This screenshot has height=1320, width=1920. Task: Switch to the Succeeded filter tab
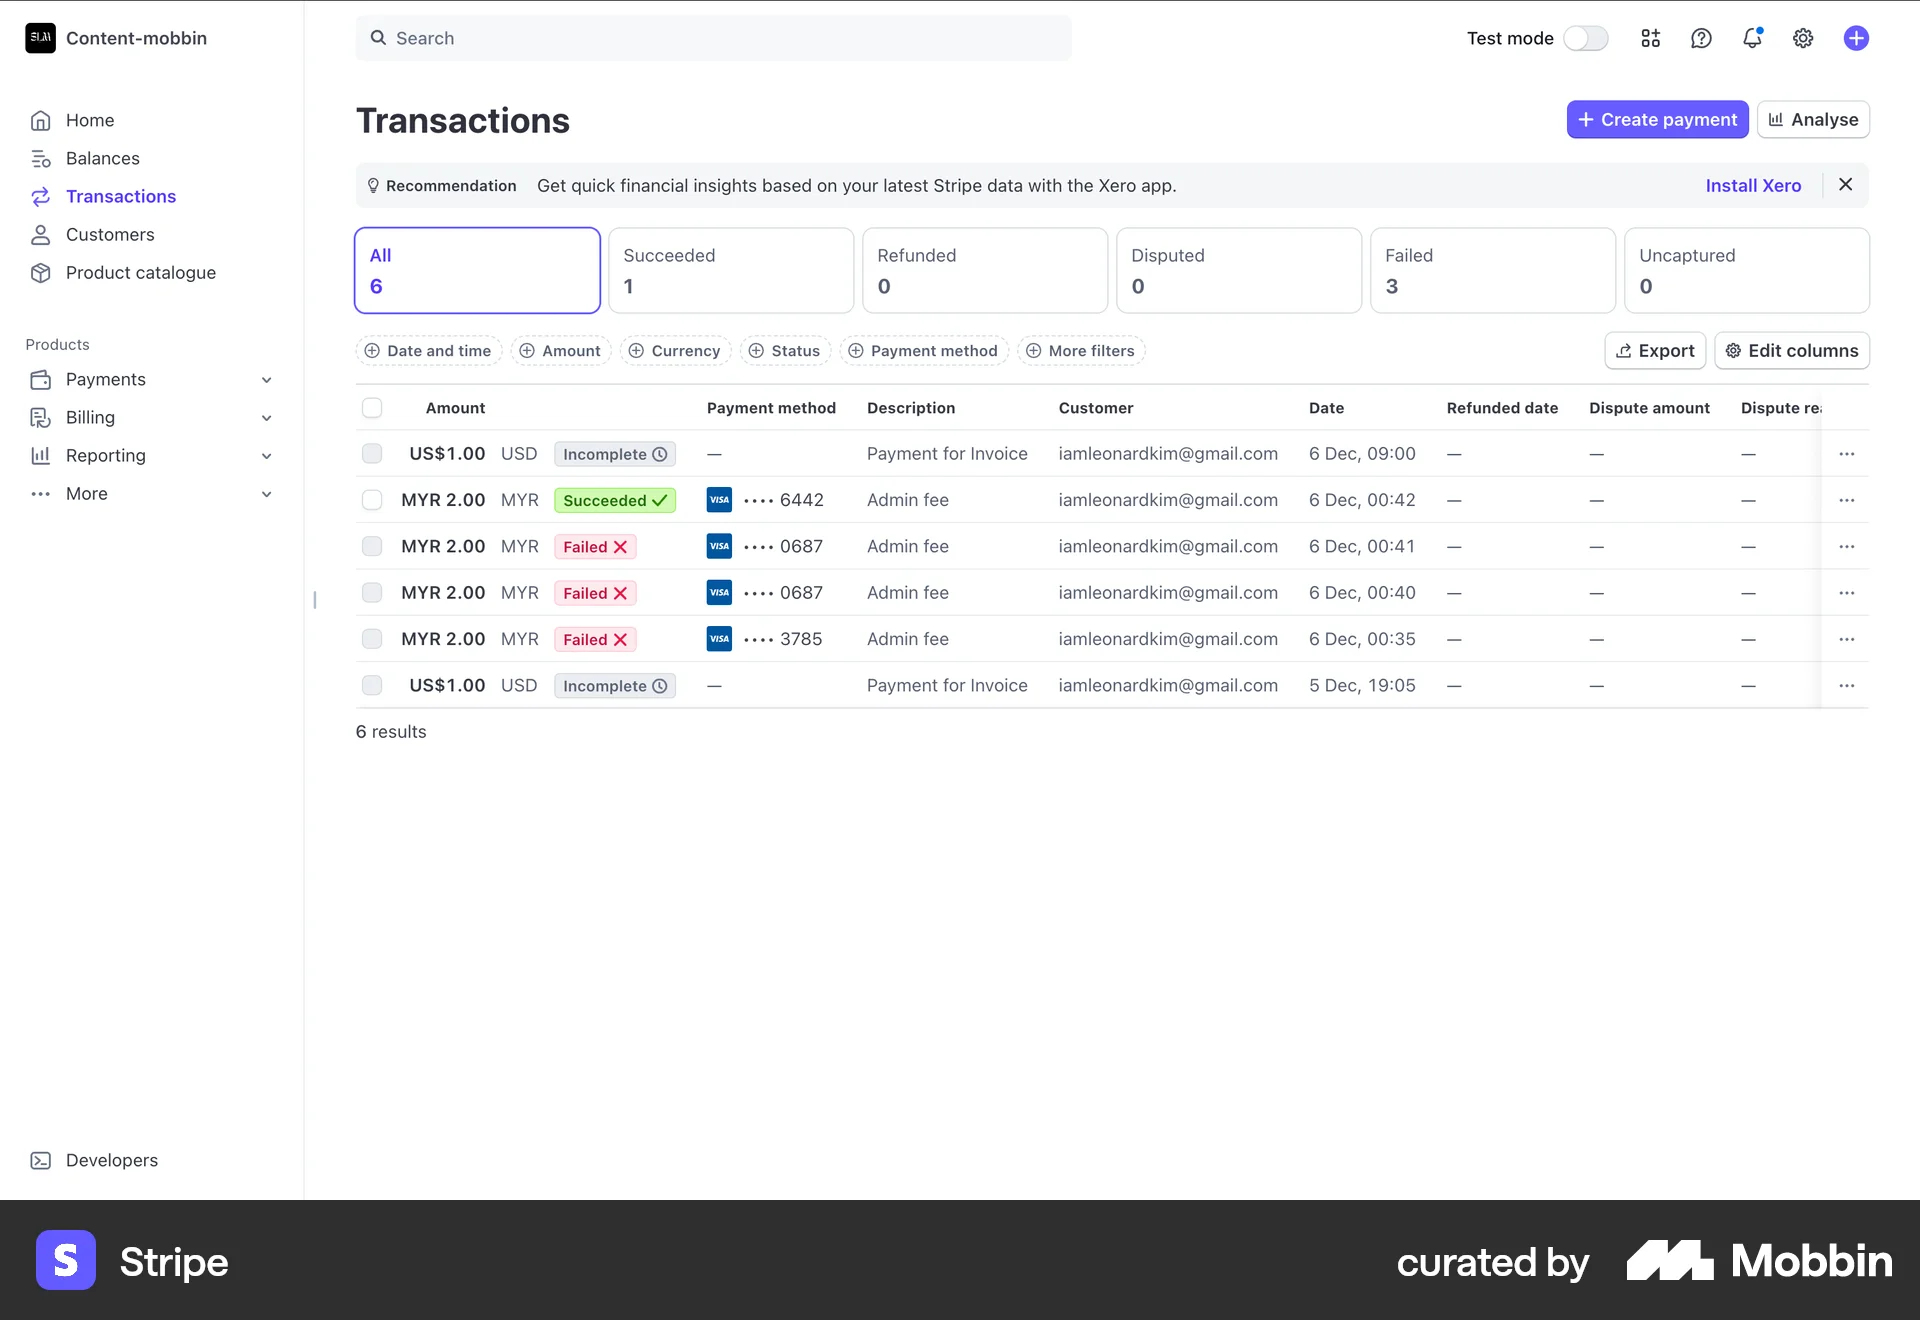pyautogui.click(x=731, y=270)
